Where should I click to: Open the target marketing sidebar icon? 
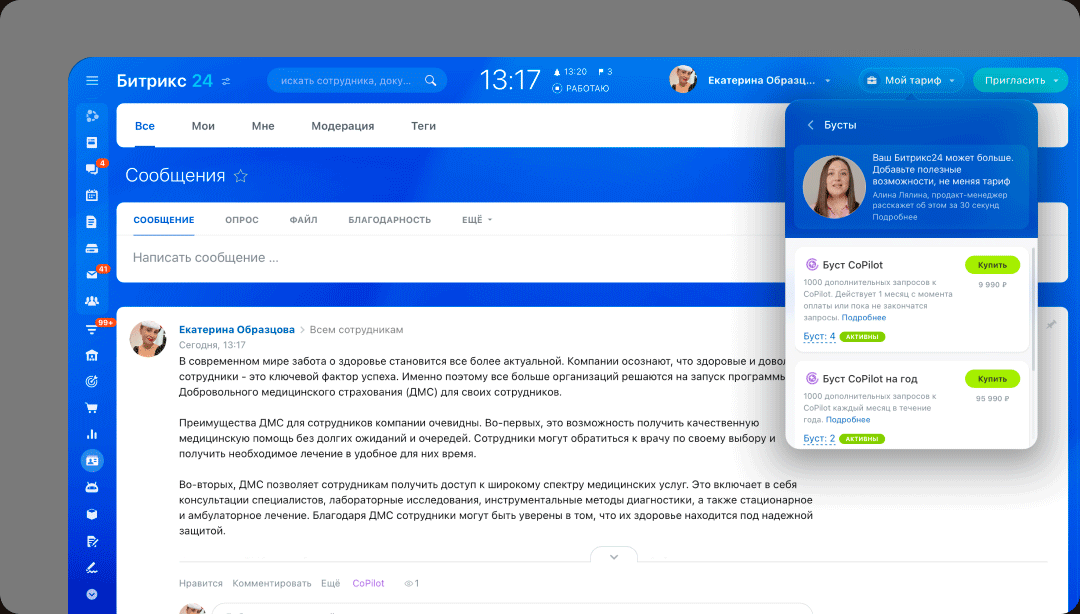[92, 381]
